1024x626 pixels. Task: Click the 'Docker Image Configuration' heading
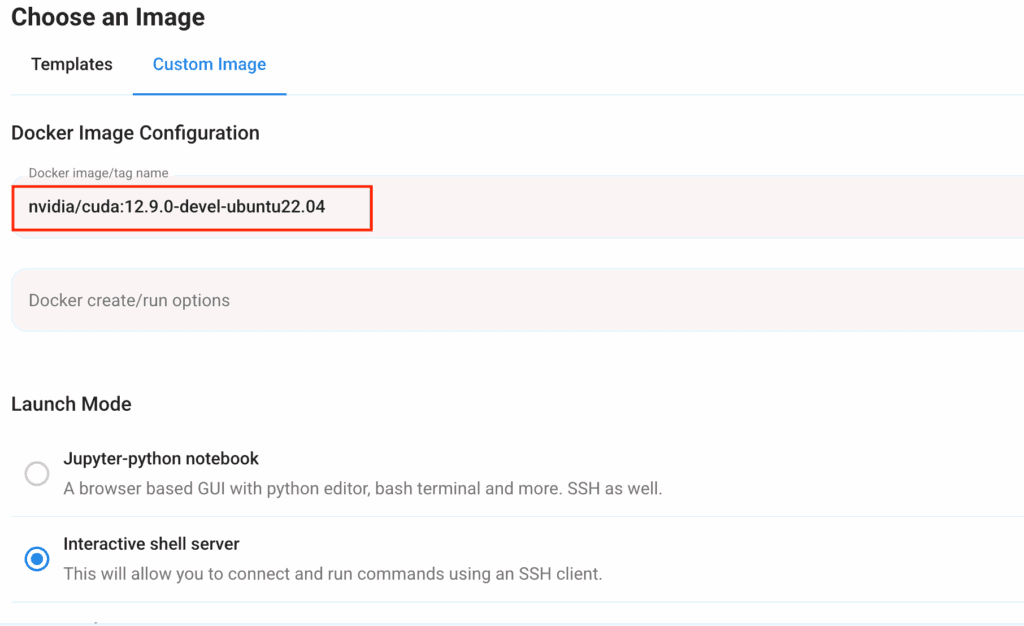pos(135,133)
